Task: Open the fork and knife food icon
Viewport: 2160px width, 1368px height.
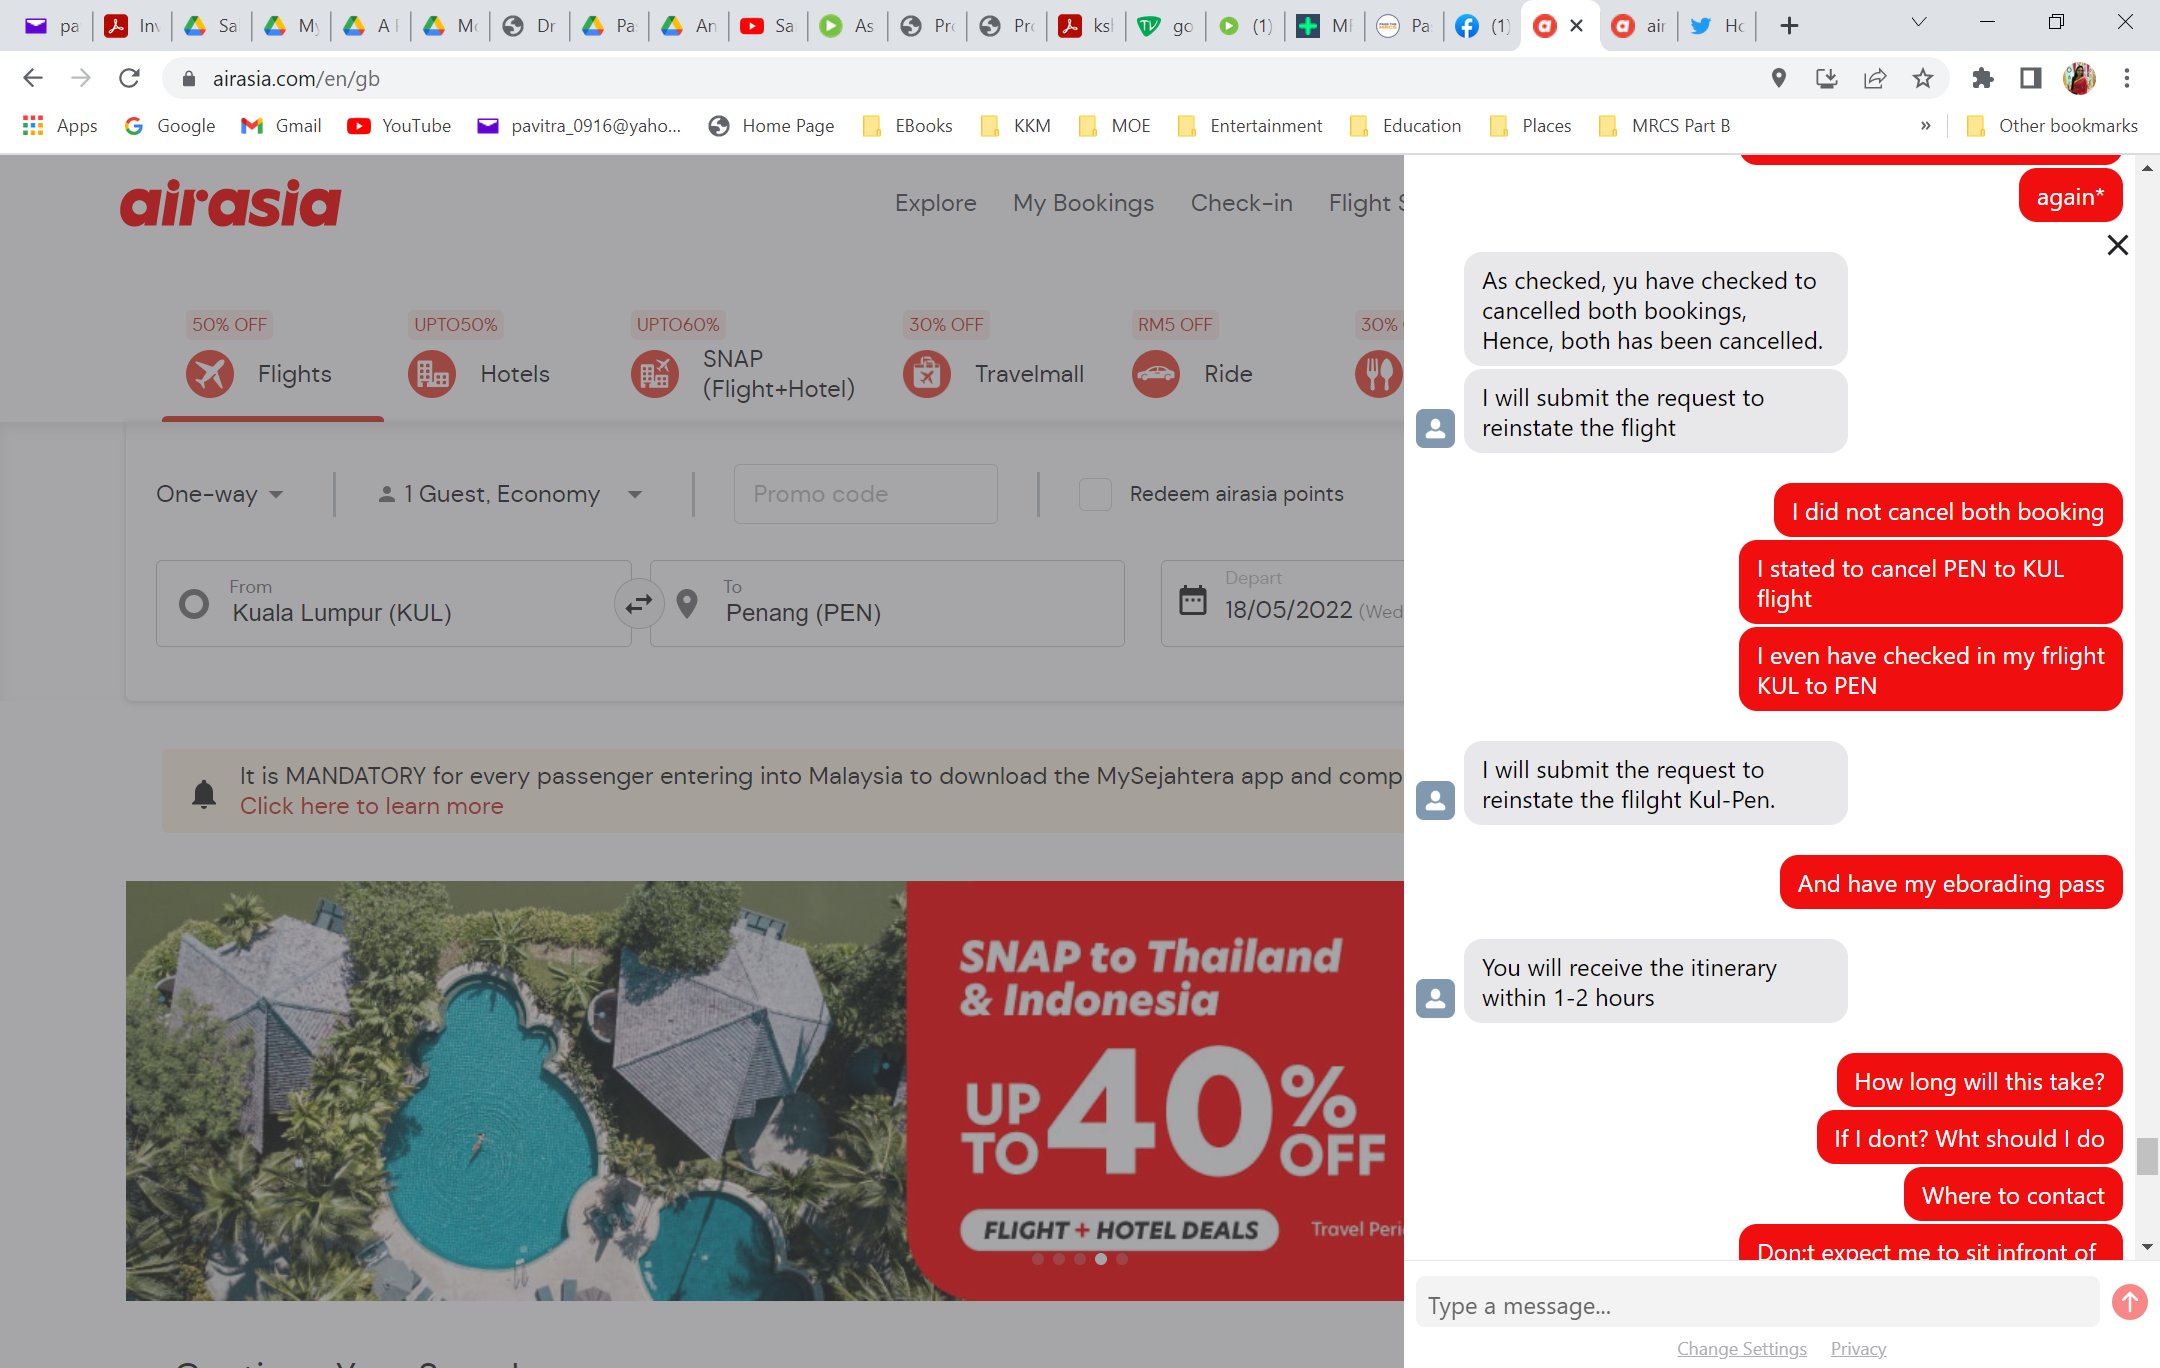Action: coord(1379,374)
